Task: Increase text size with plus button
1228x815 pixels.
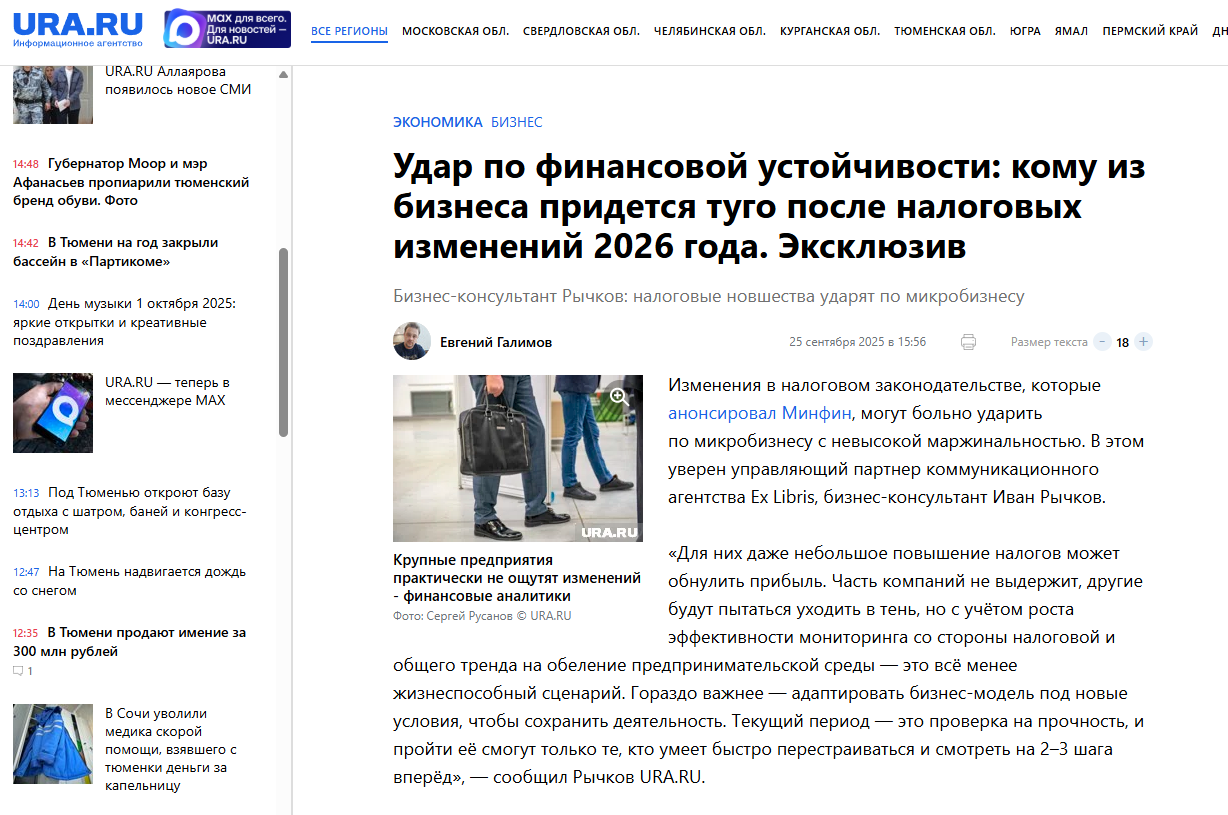Action: coord(1144,342)
